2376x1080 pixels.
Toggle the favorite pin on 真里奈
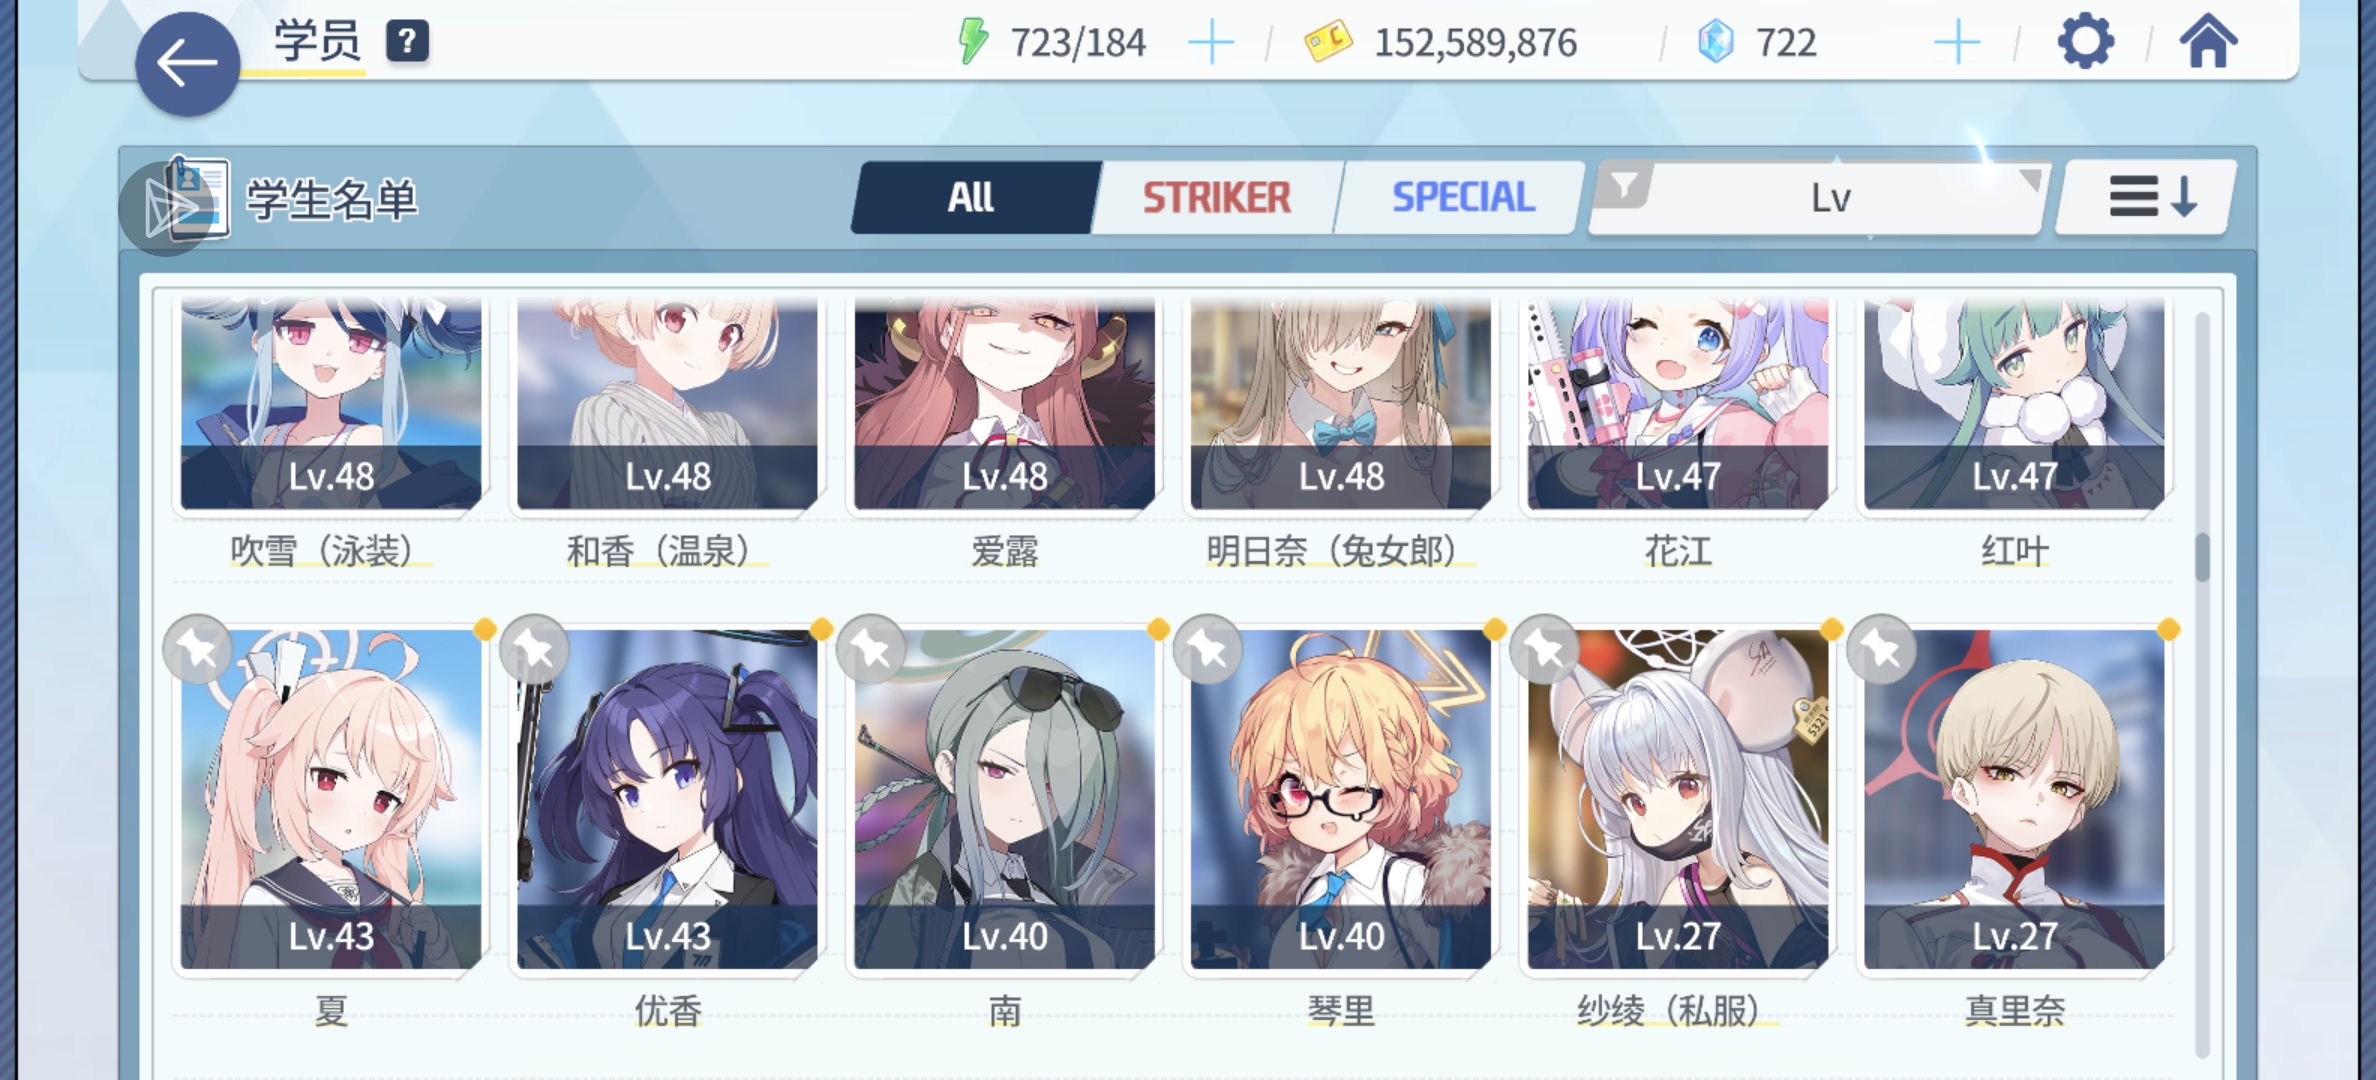[x=1882, y=650]
